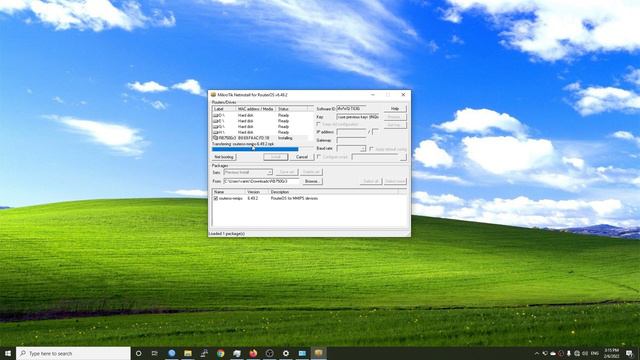
Task: Launch Firefox from the taskbar
Action: (253, 353)
